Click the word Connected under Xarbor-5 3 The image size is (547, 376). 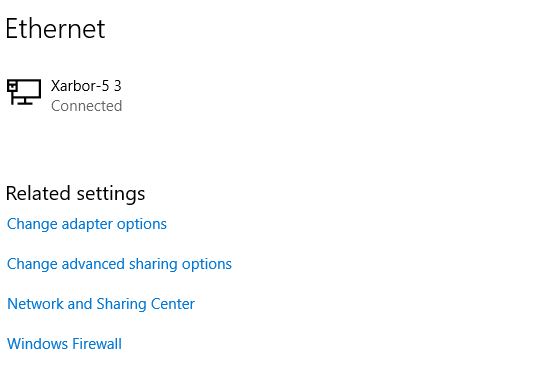coord(87,106)
